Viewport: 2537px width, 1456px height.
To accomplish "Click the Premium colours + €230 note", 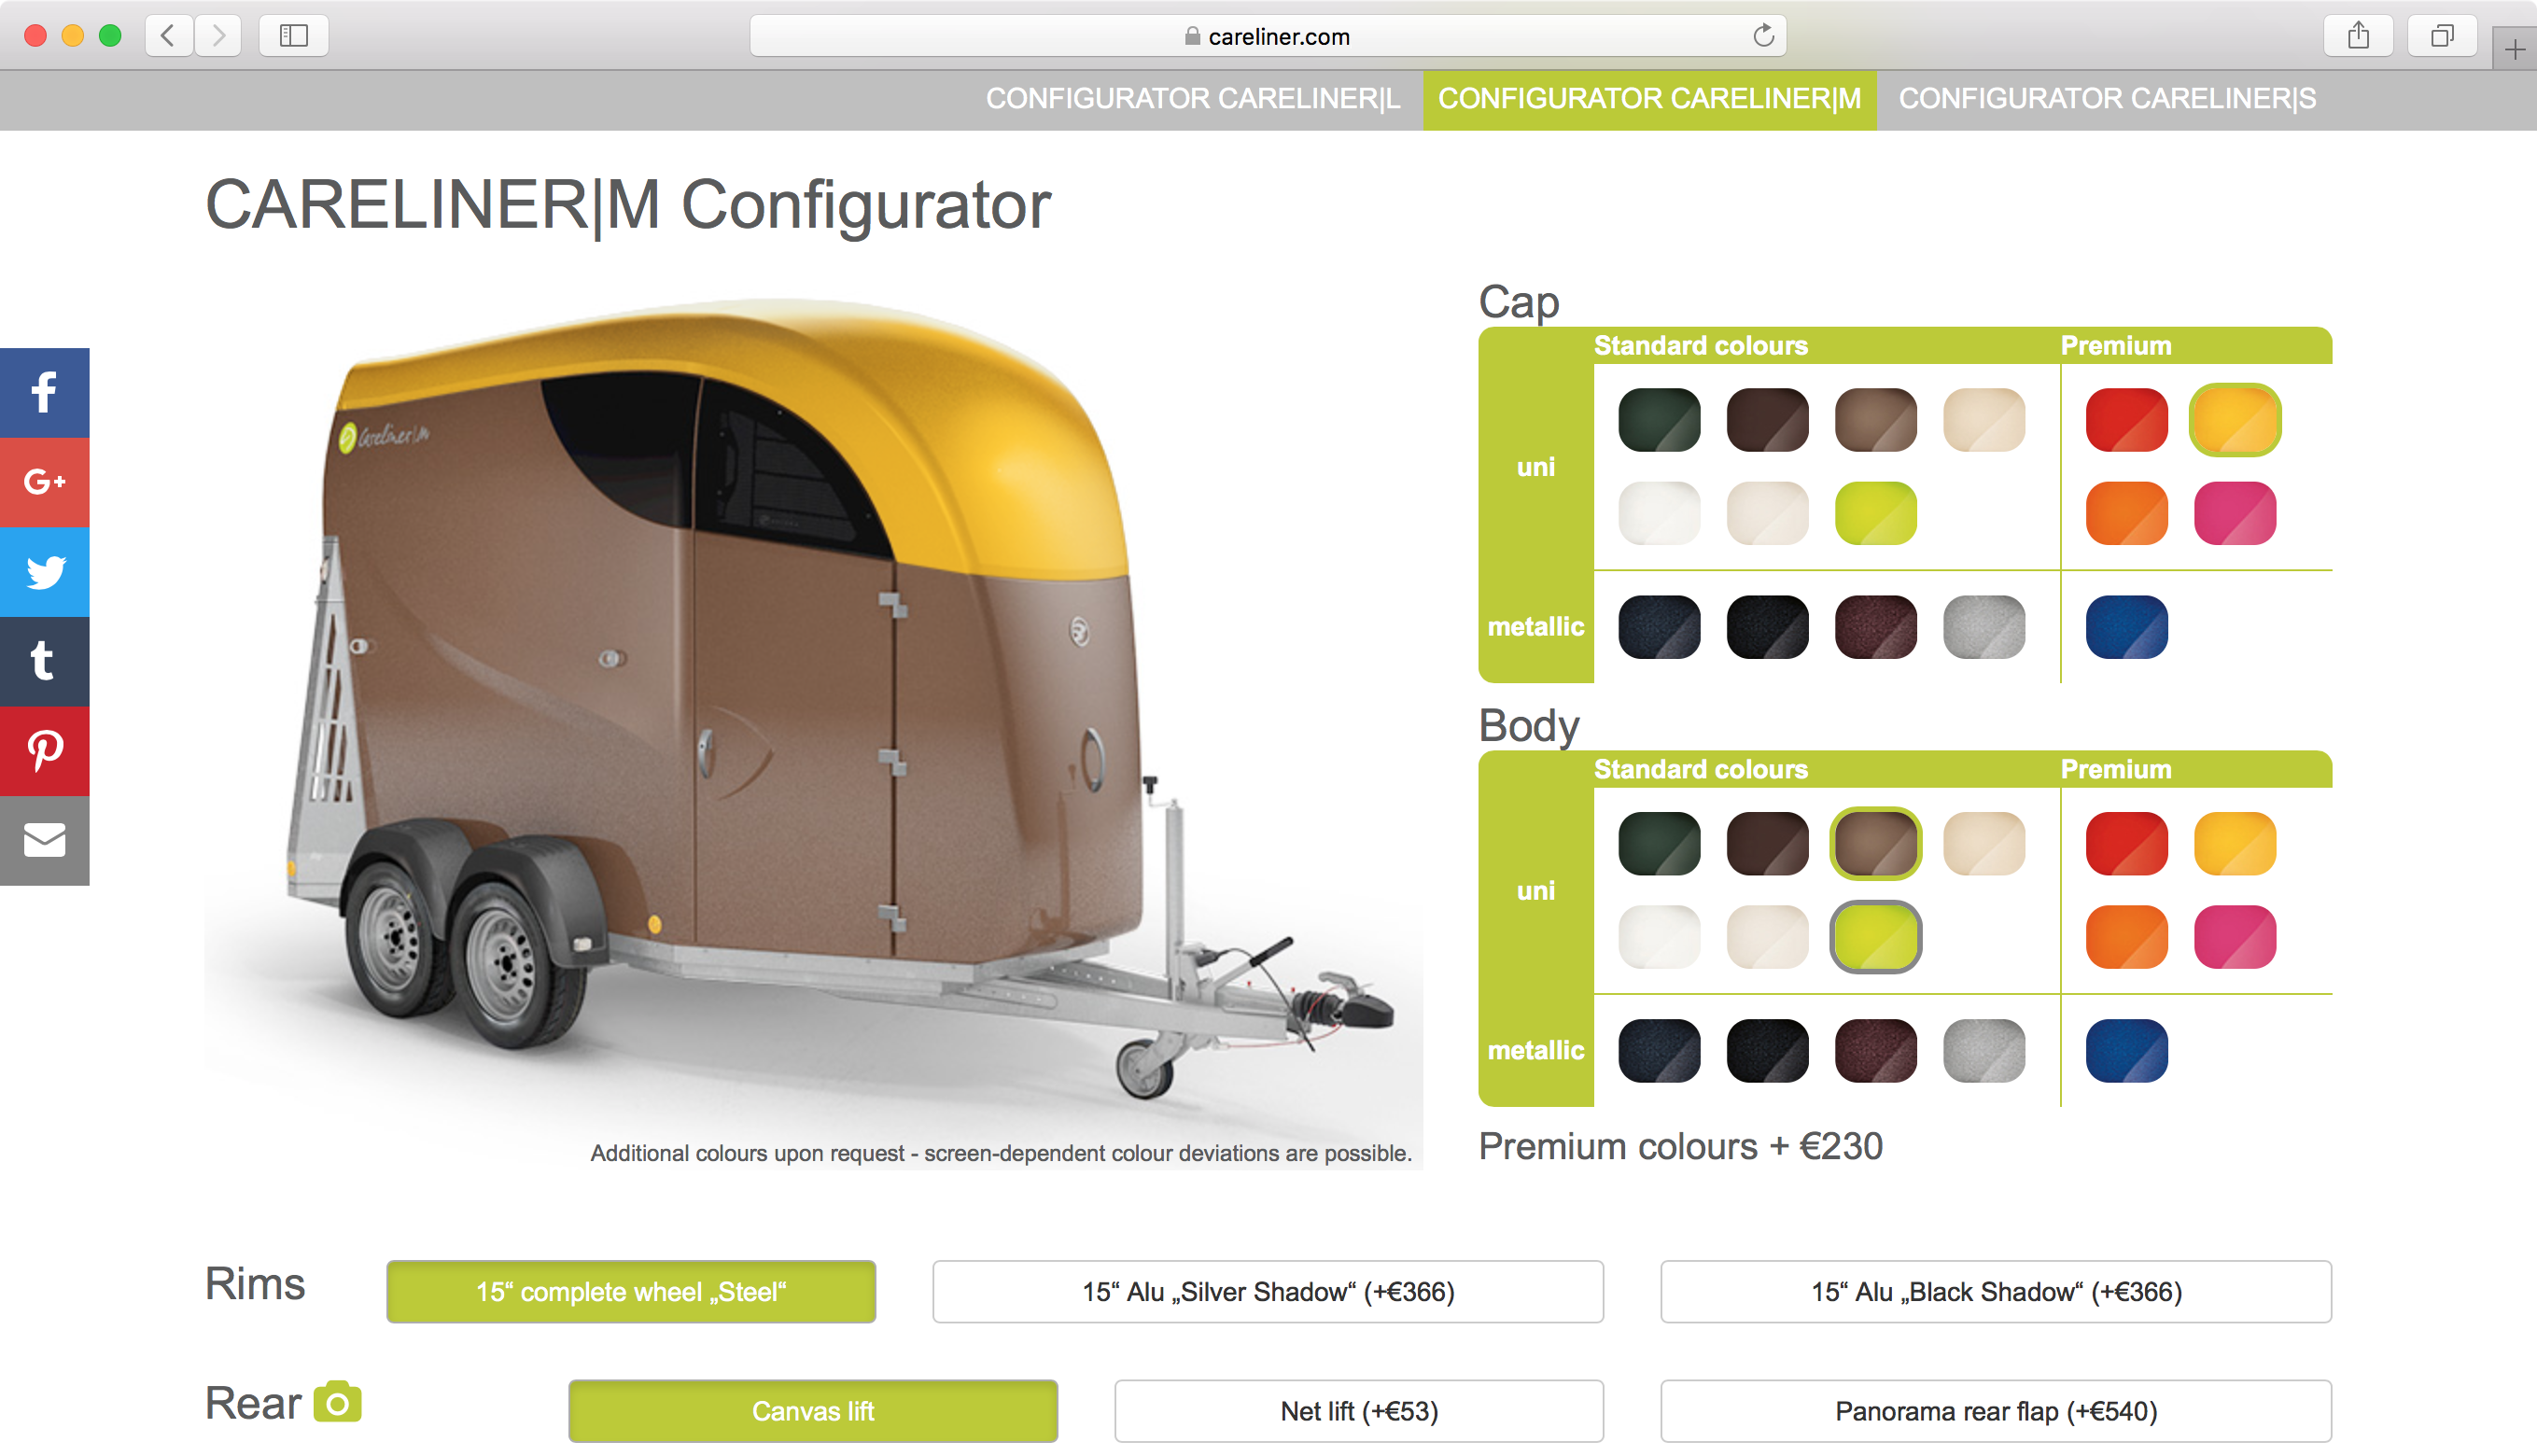I will [x=1680, y=1146].
